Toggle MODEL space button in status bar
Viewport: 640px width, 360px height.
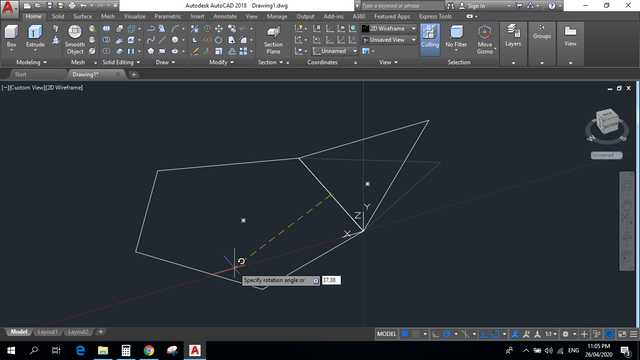point(386,334)
